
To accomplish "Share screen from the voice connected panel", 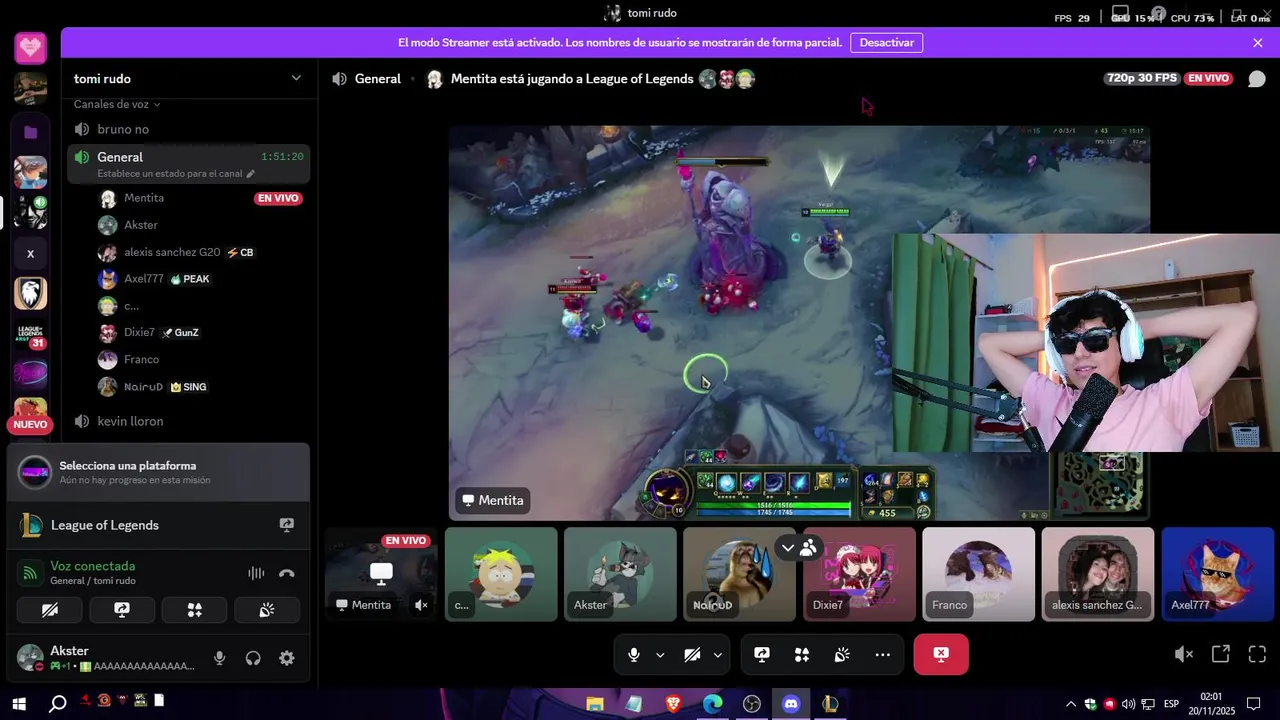I will click(122, 610).
